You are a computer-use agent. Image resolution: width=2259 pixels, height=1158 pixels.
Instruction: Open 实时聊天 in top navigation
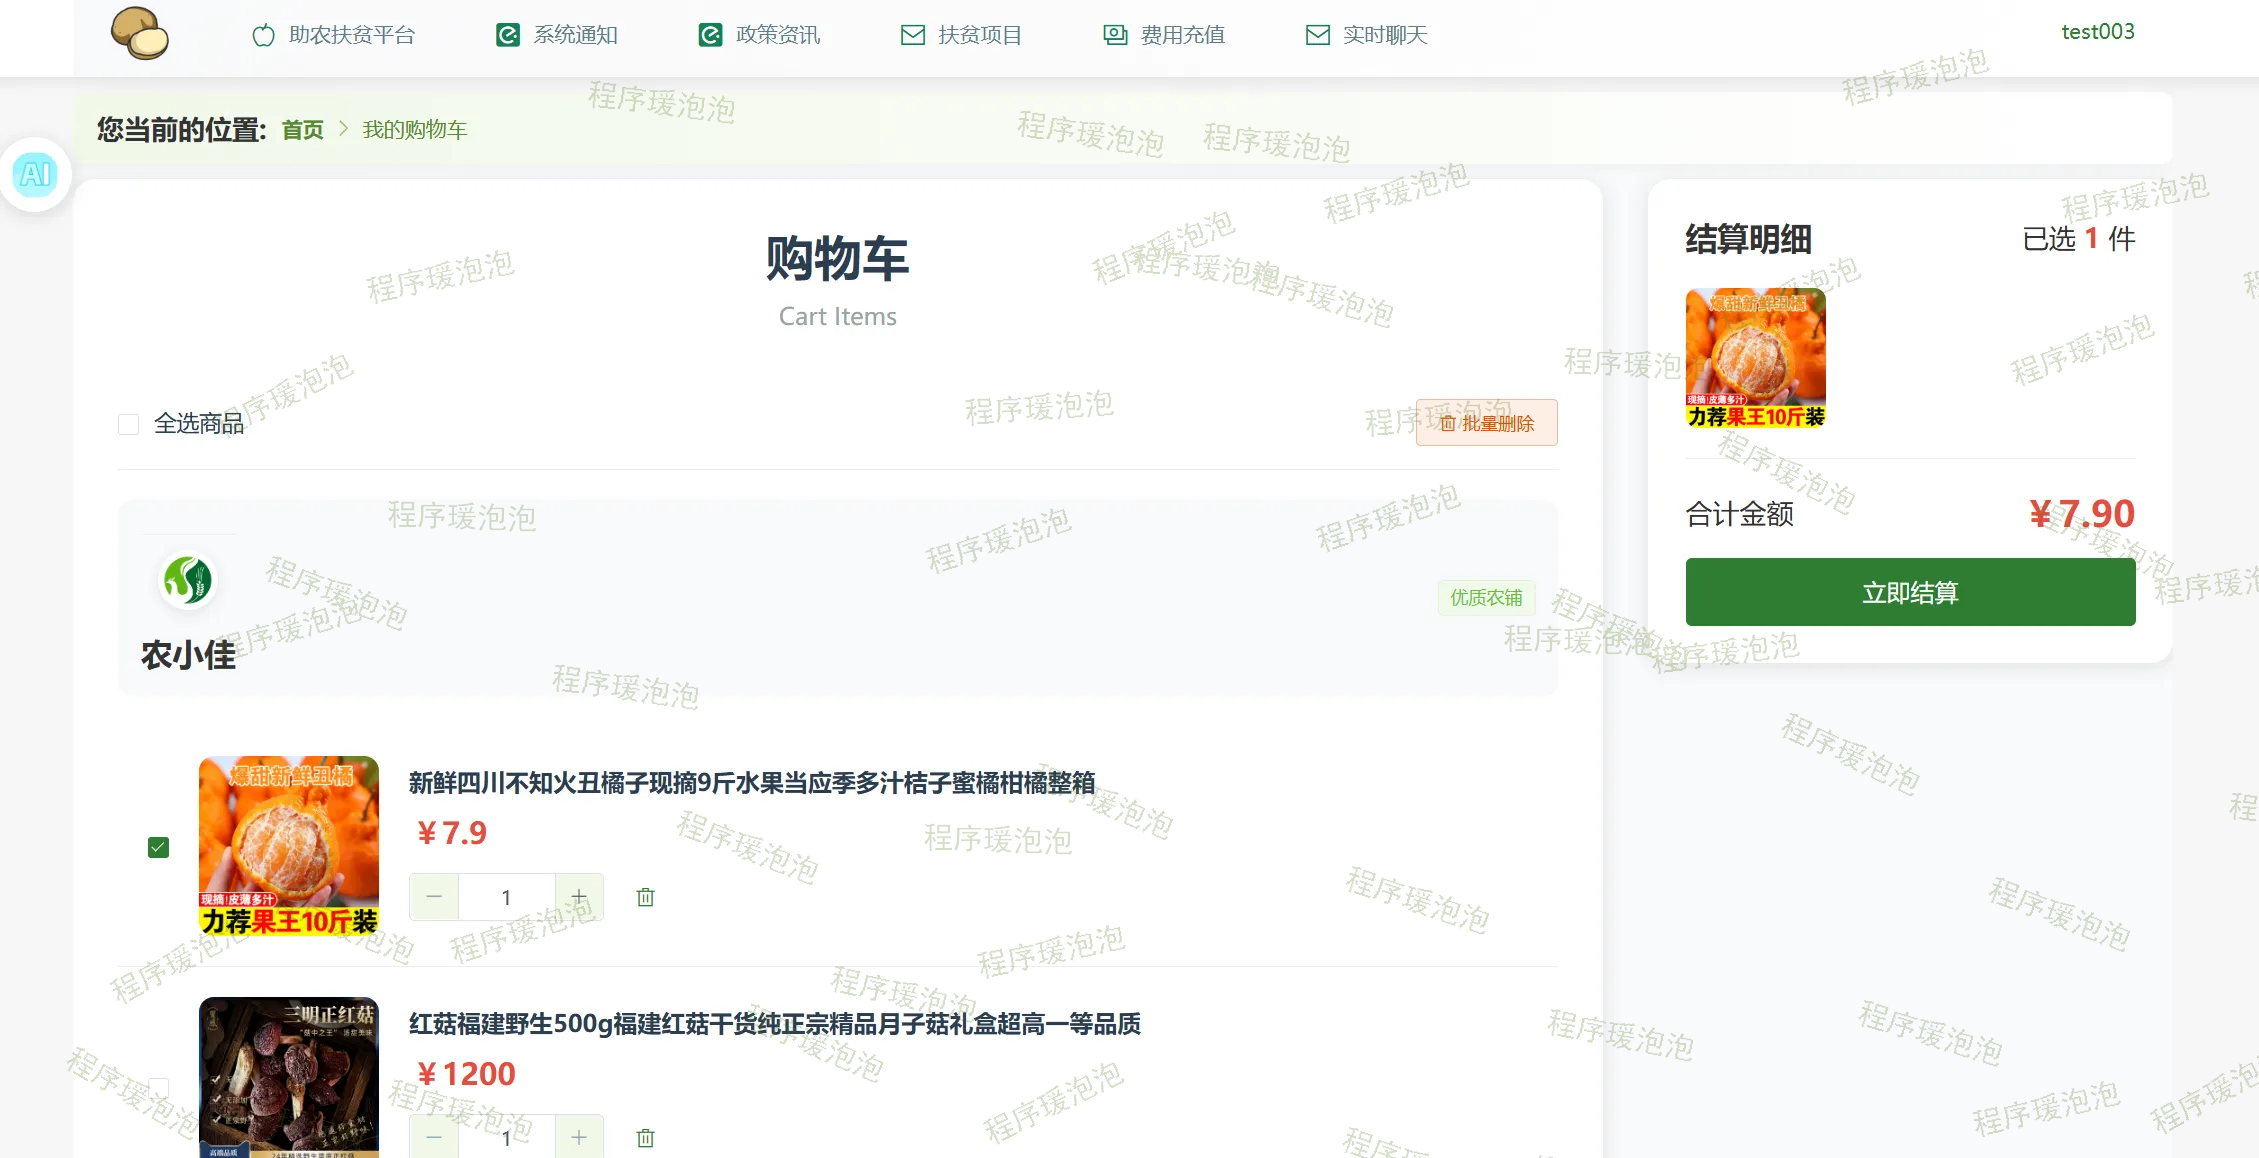(1366, 35)
